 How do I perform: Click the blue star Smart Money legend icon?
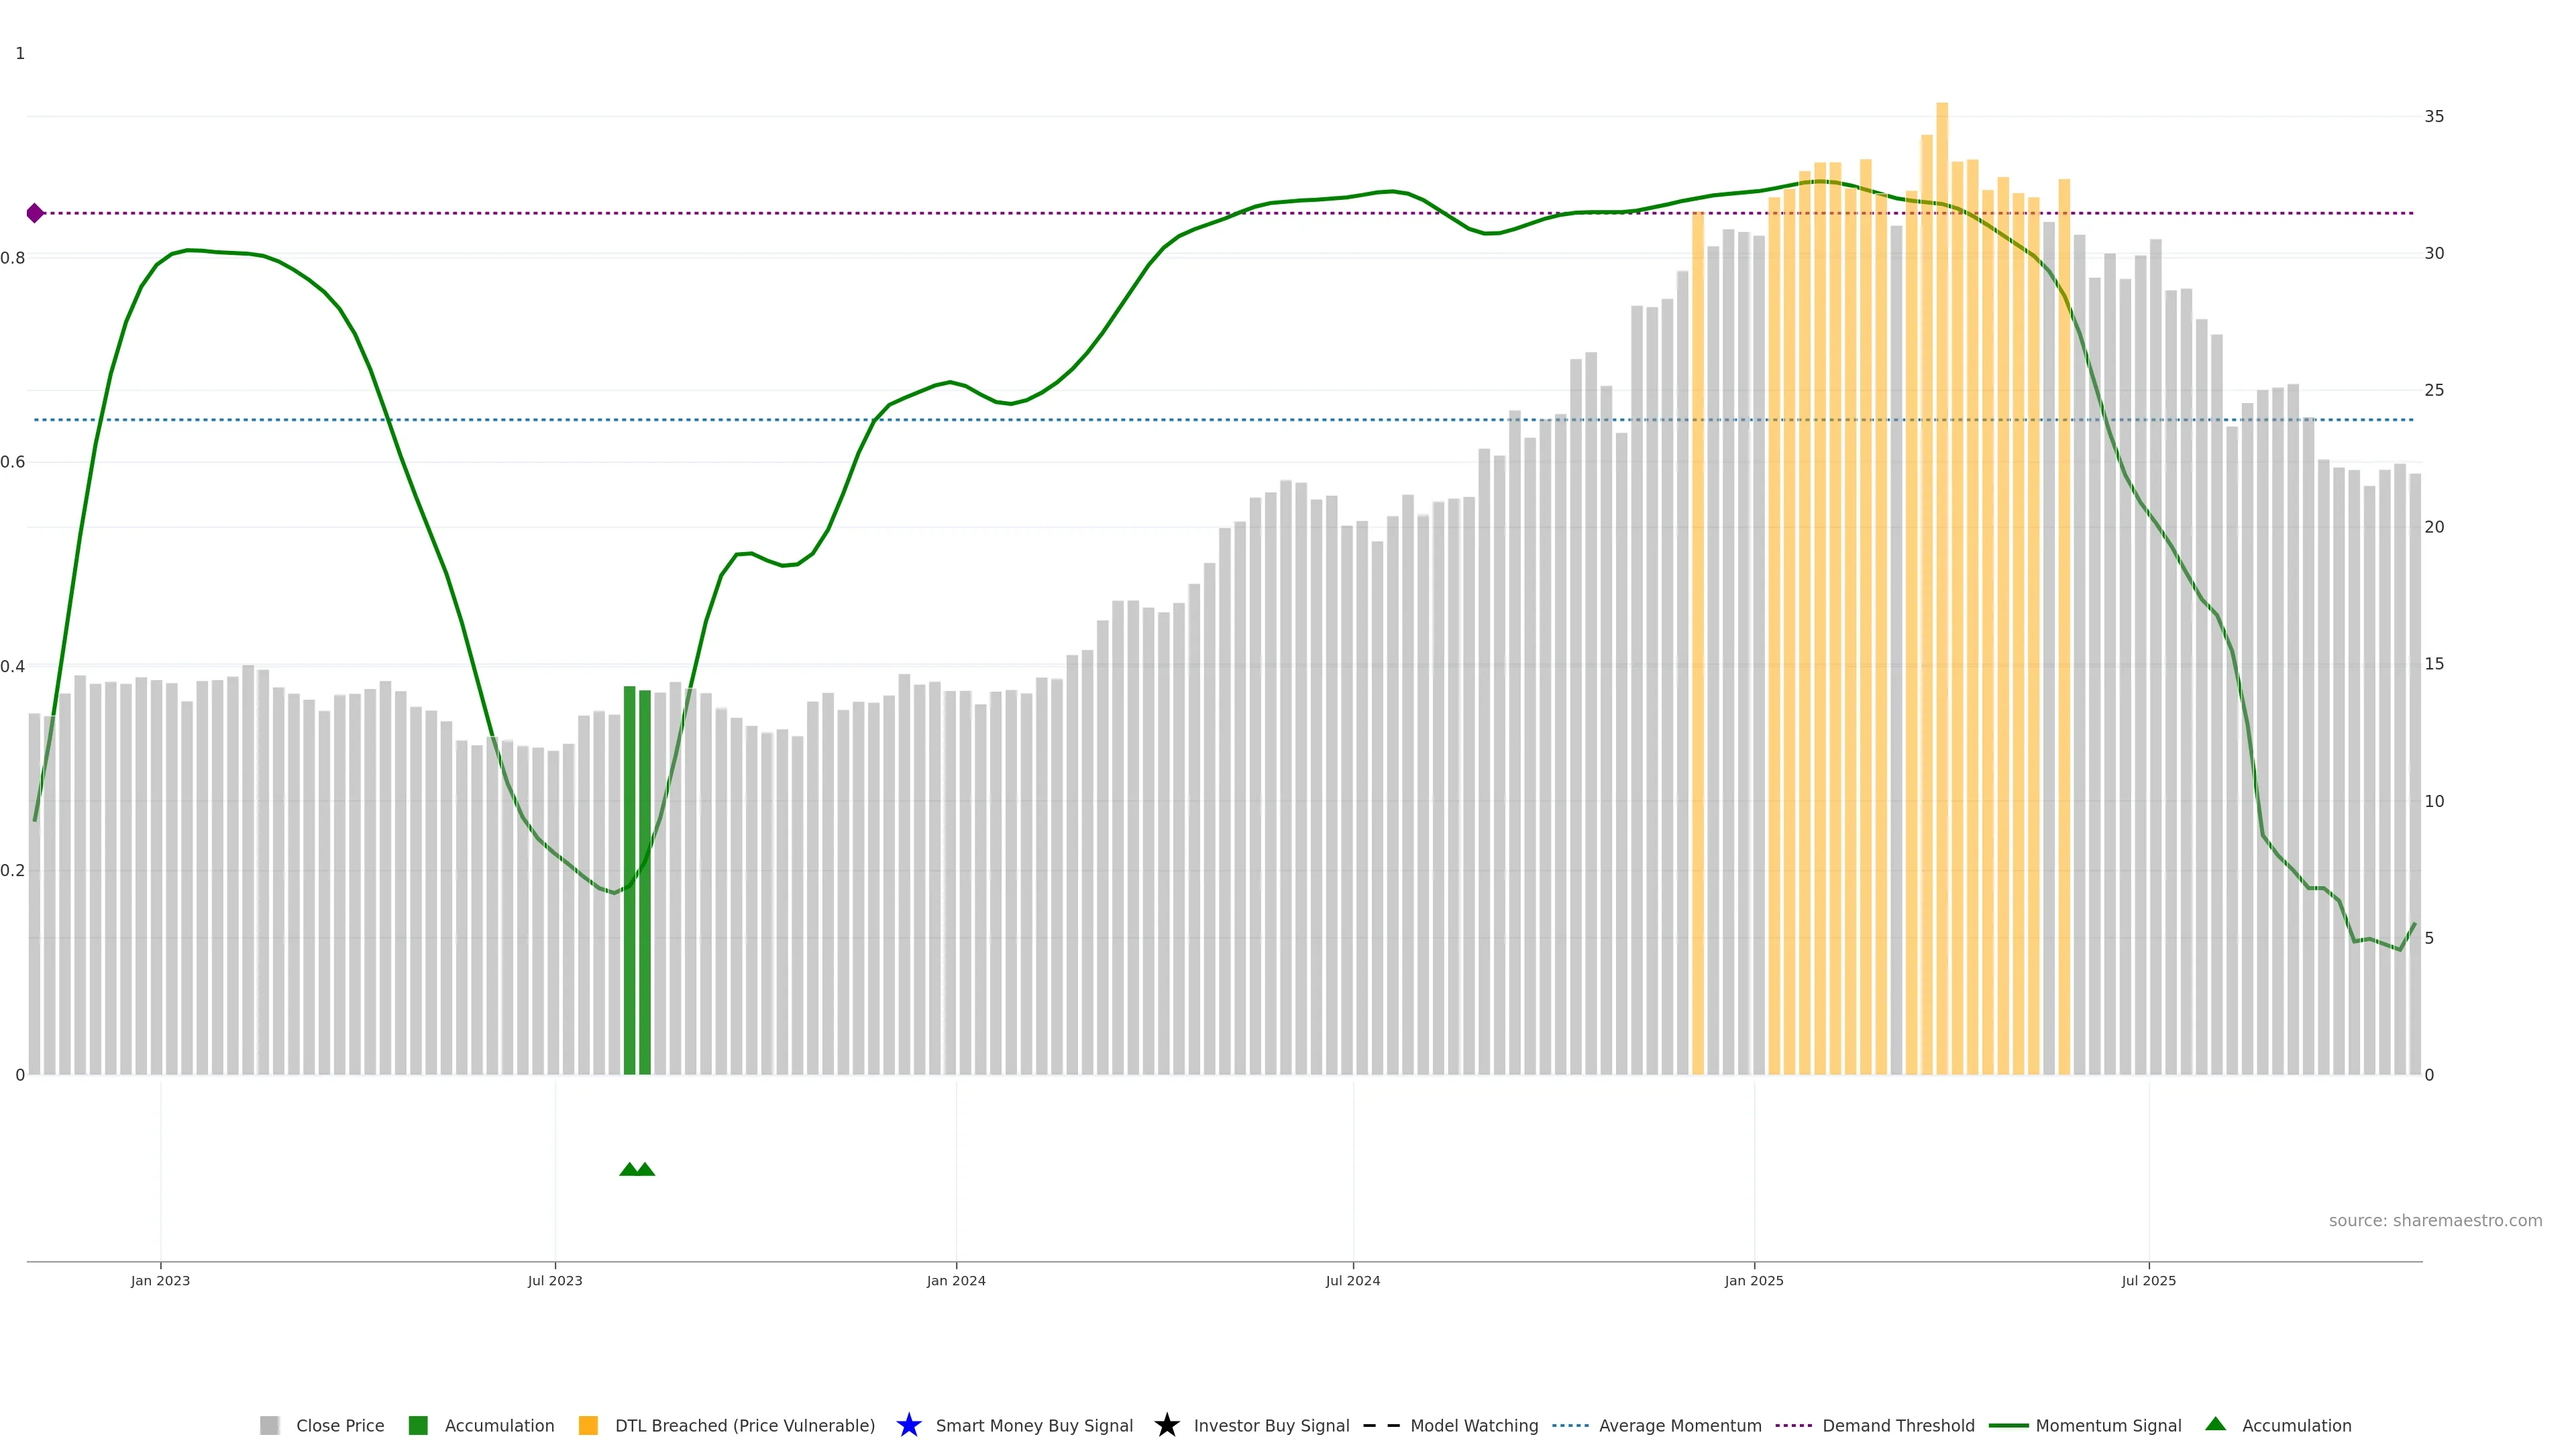(x=908, y=1425)
